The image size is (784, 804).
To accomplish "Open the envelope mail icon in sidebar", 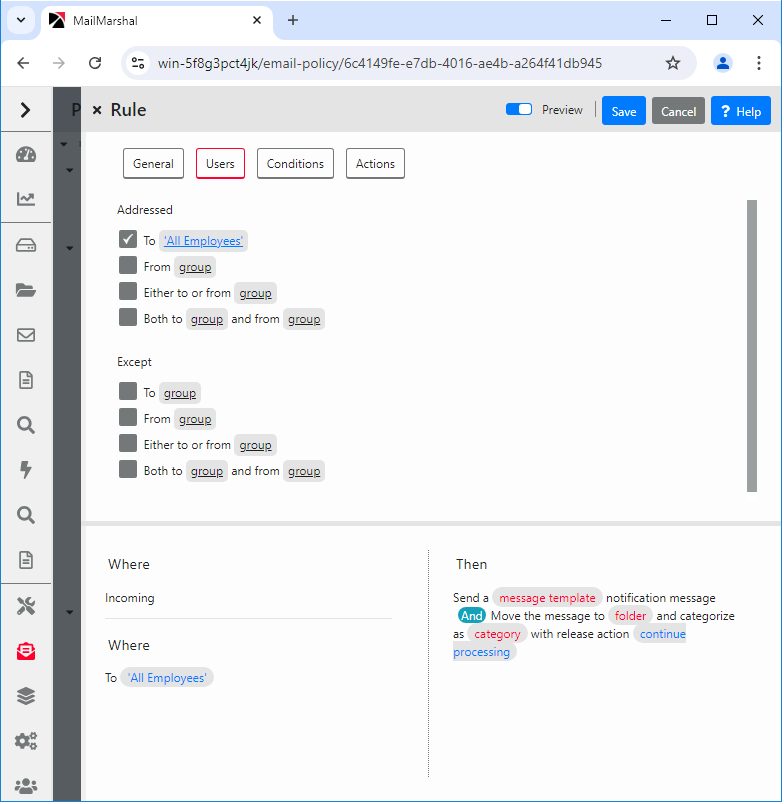I will tap(26, 335).
